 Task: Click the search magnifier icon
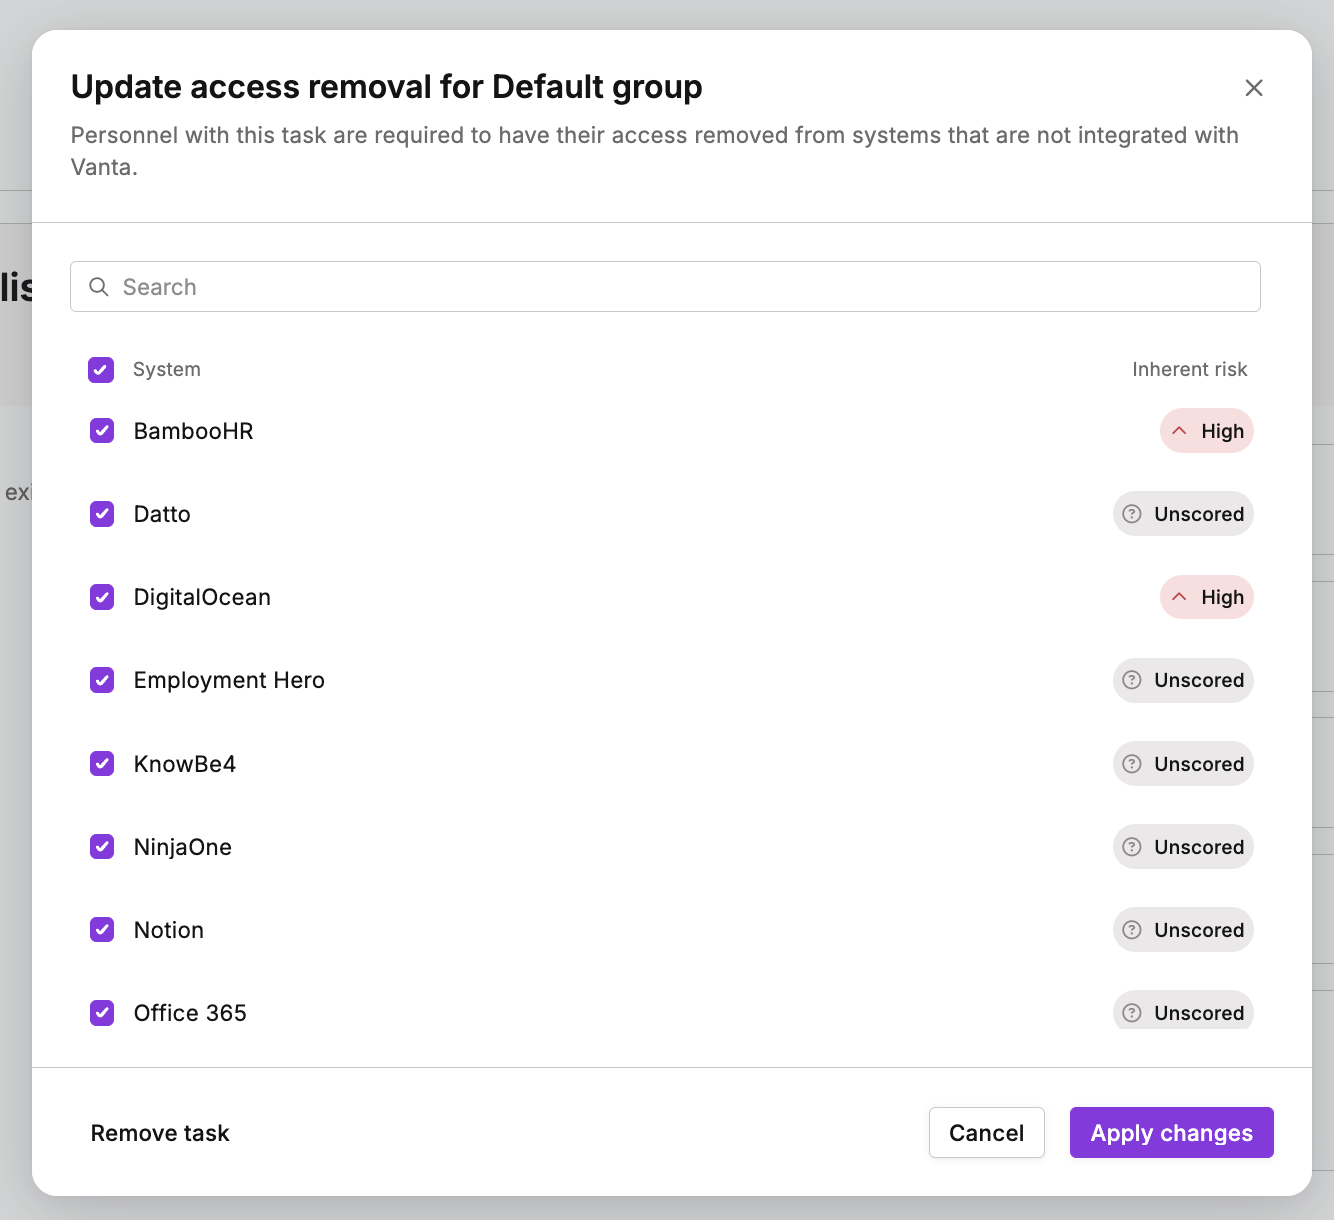tap(99, 287)
